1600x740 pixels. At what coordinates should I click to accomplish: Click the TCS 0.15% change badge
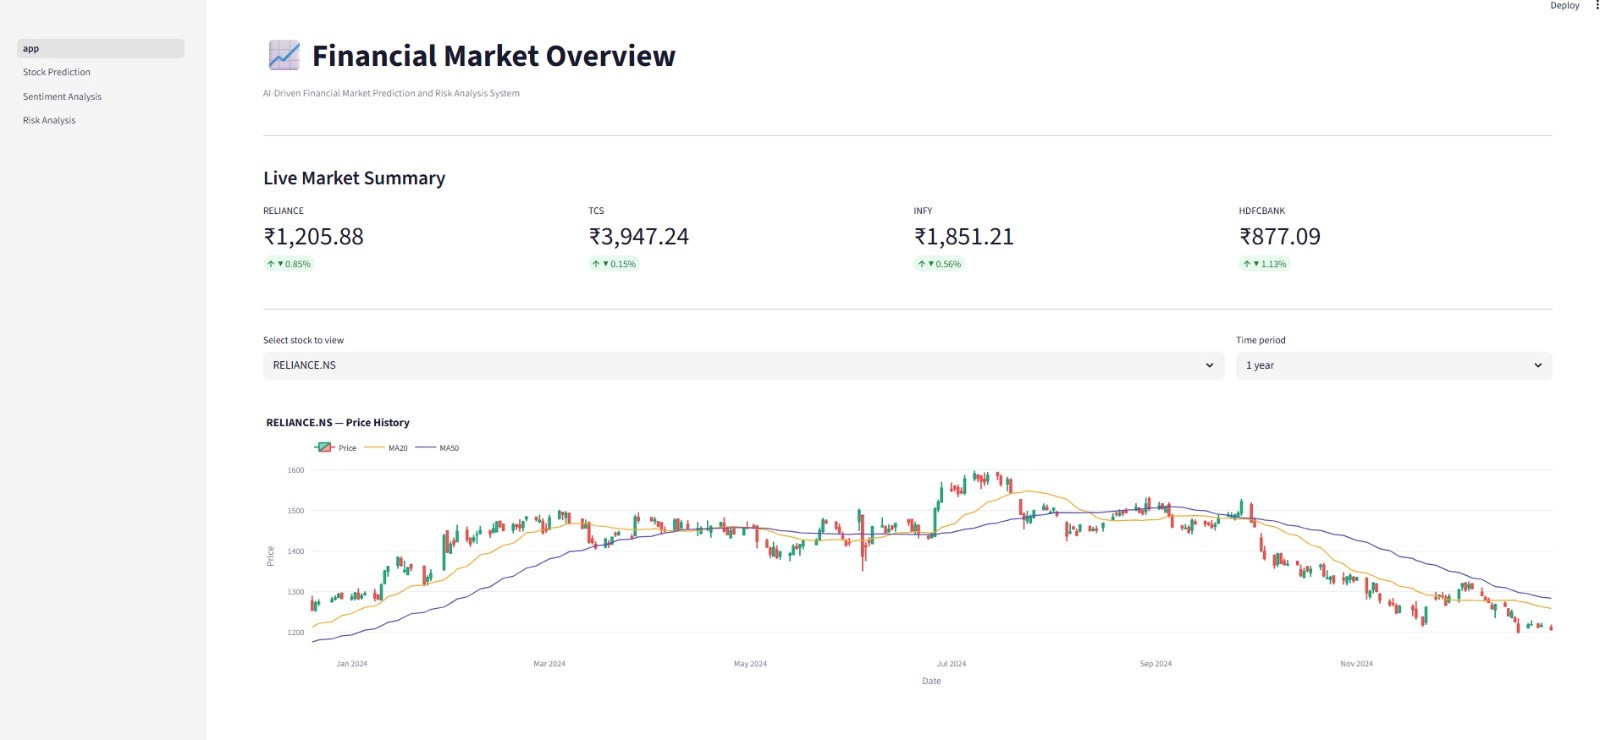point(614,264)
